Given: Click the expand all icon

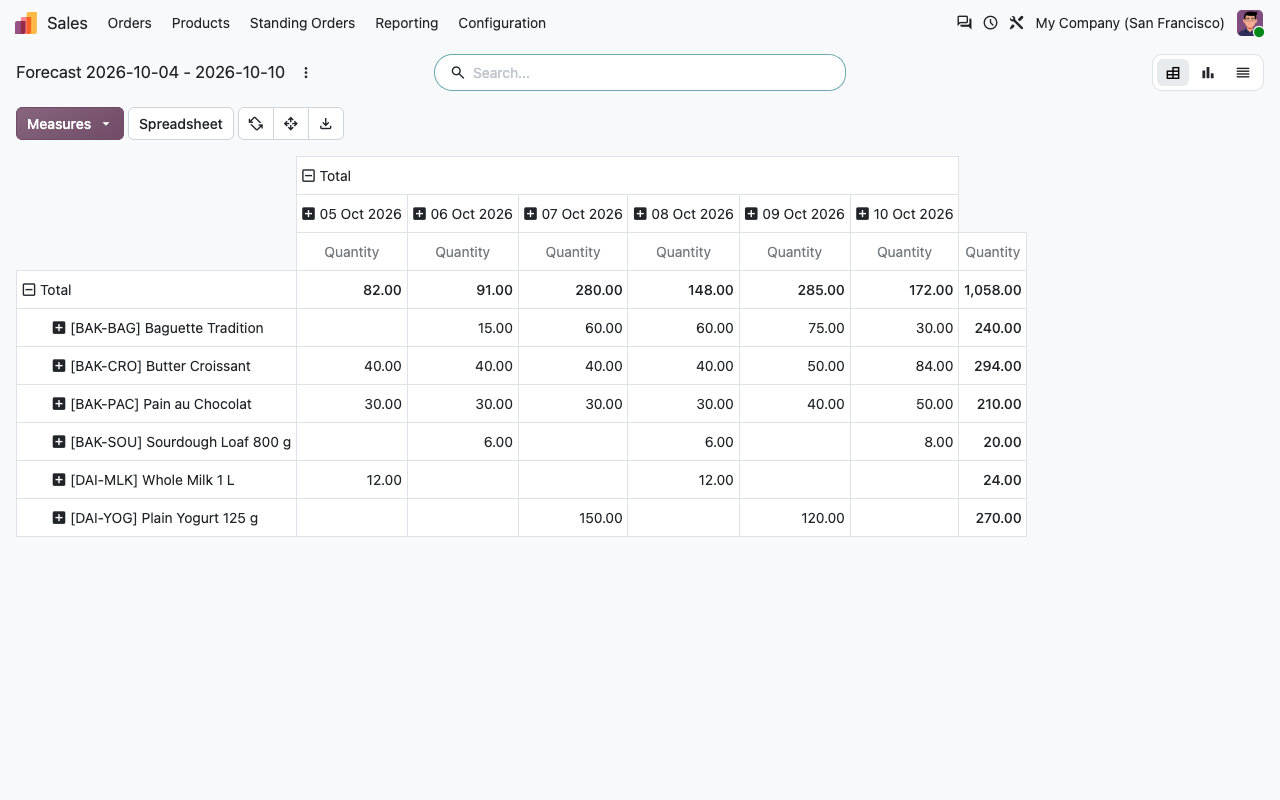Looking at the screenshot, I should pos(291,124).
